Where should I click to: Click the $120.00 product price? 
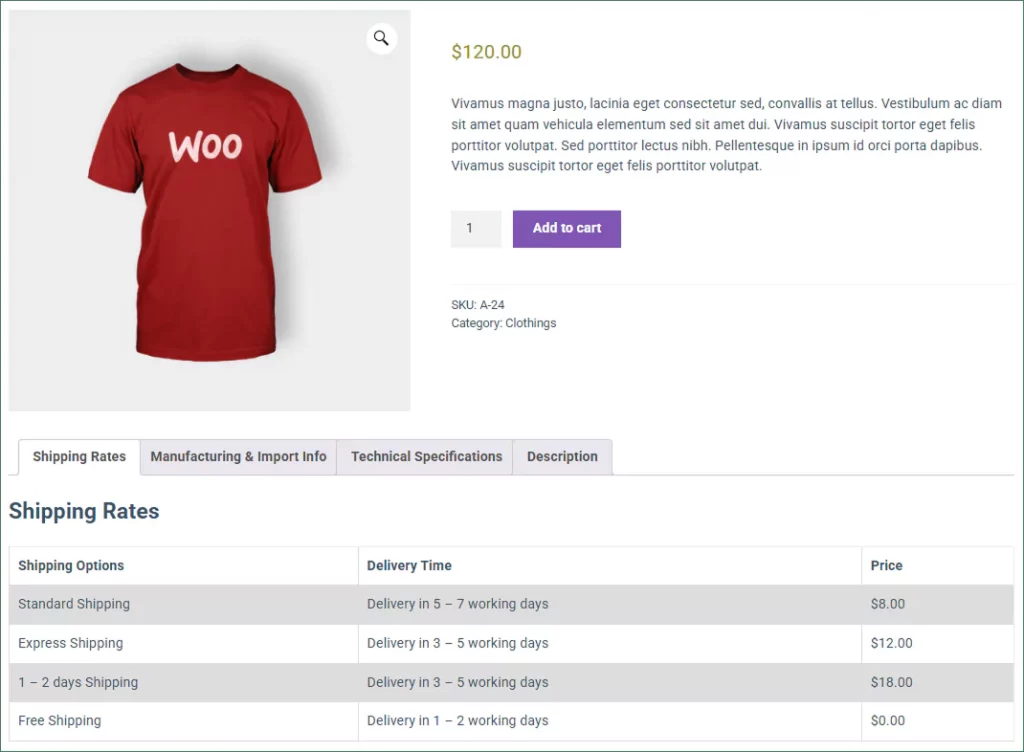tap(487, 52)
